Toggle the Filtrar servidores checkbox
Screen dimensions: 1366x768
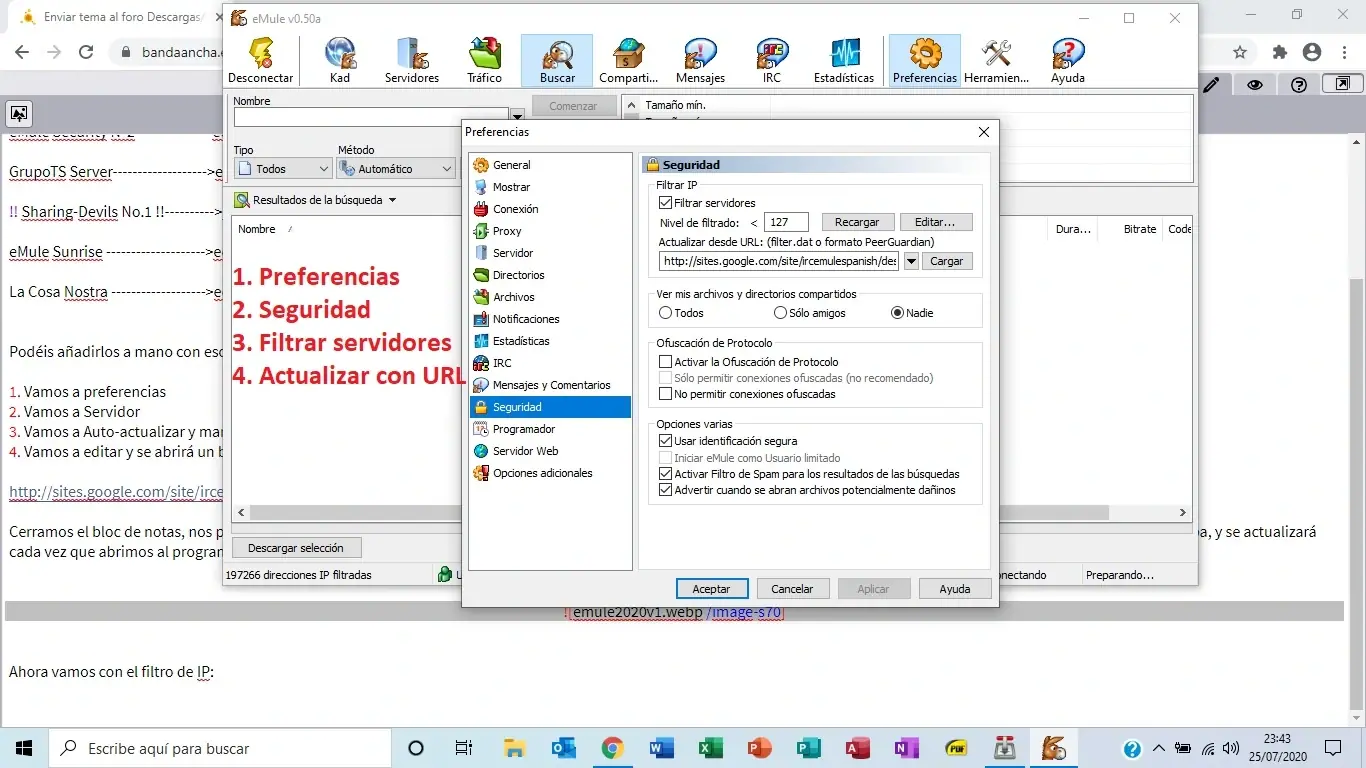coord(666,203)
